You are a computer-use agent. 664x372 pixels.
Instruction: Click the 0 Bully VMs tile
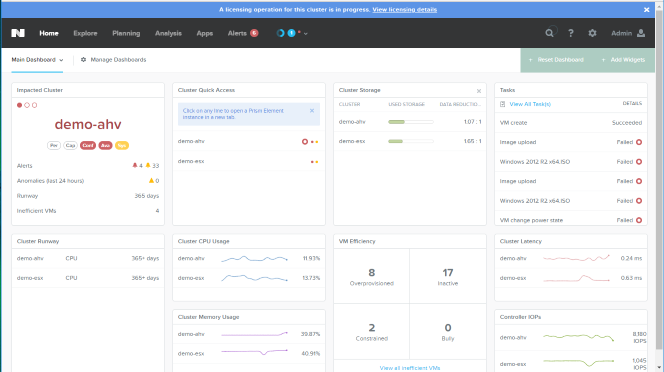pos(448,331)
